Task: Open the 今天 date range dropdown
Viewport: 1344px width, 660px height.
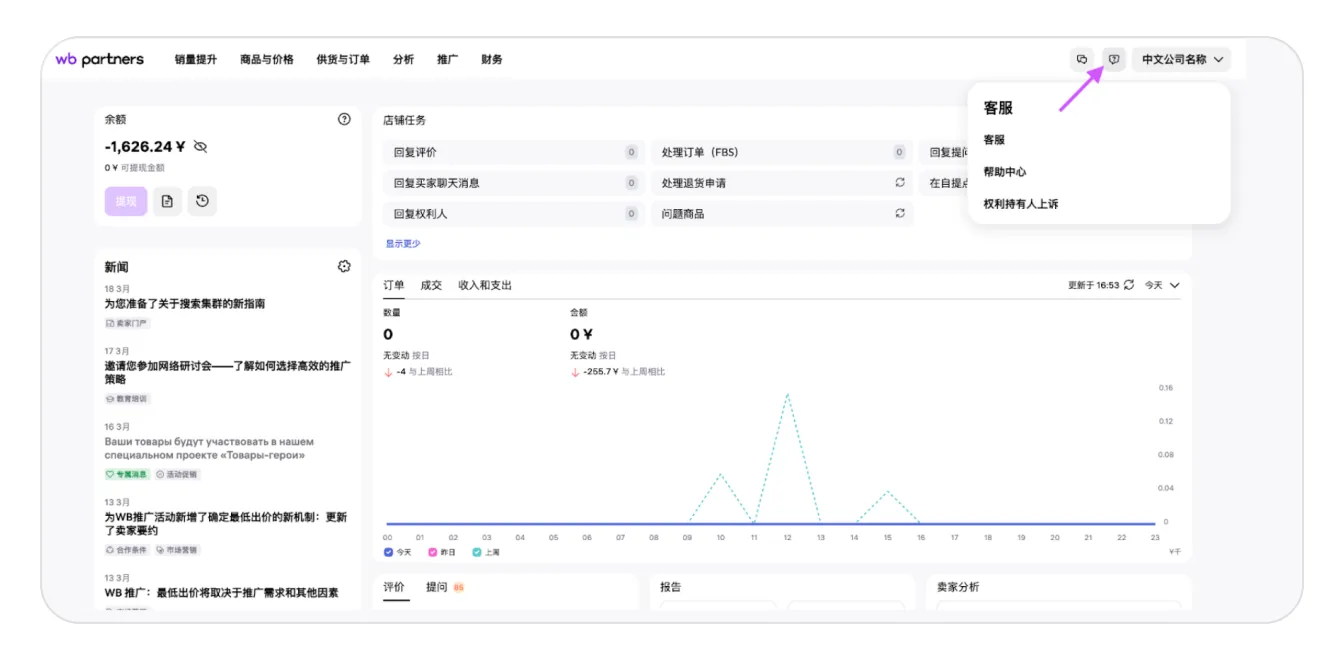Action: [x=1162, y=285]
